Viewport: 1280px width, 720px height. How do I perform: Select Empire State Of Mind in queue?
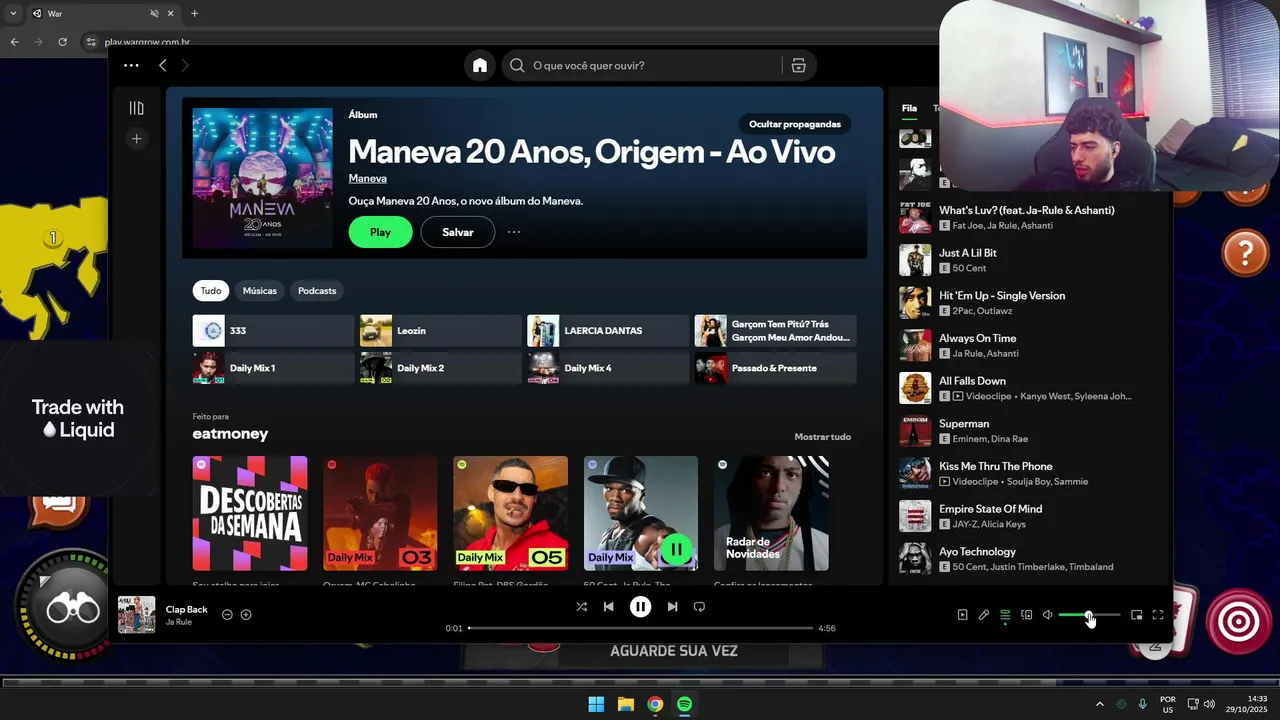pos(1027,516)
